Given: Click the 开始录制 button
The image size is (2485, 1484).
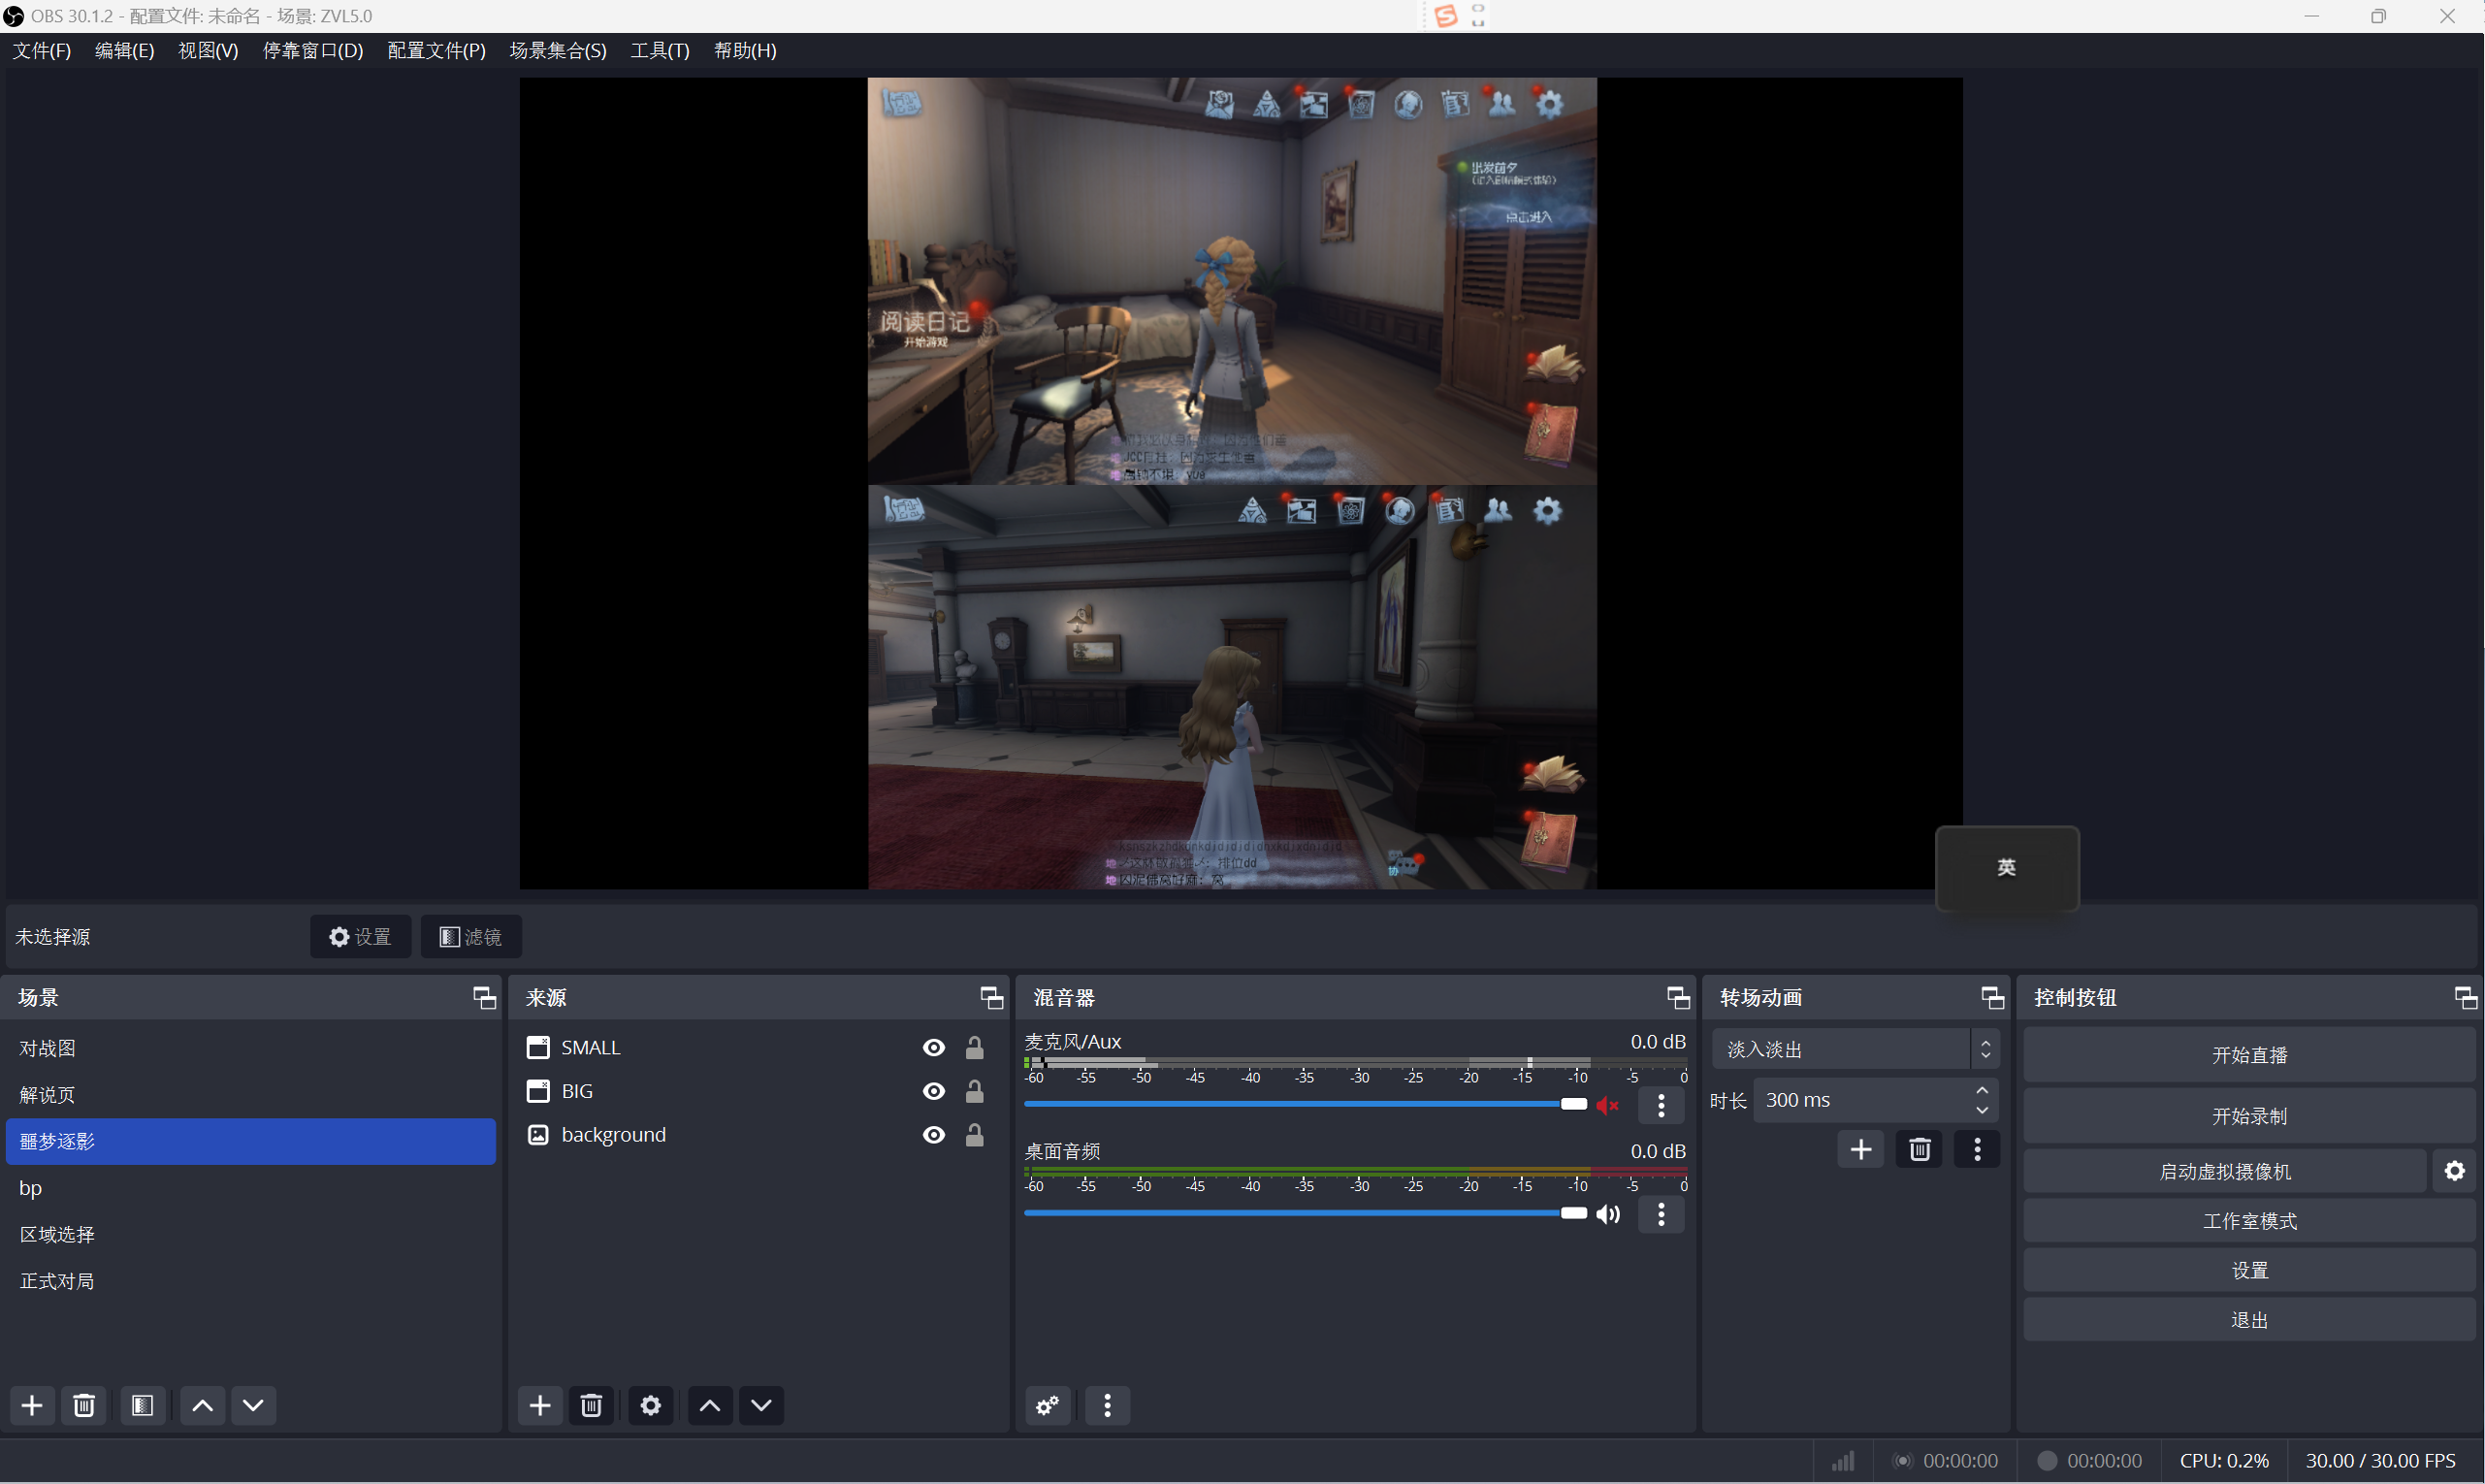Looking at the screenshot, I should point(2248,1116).
